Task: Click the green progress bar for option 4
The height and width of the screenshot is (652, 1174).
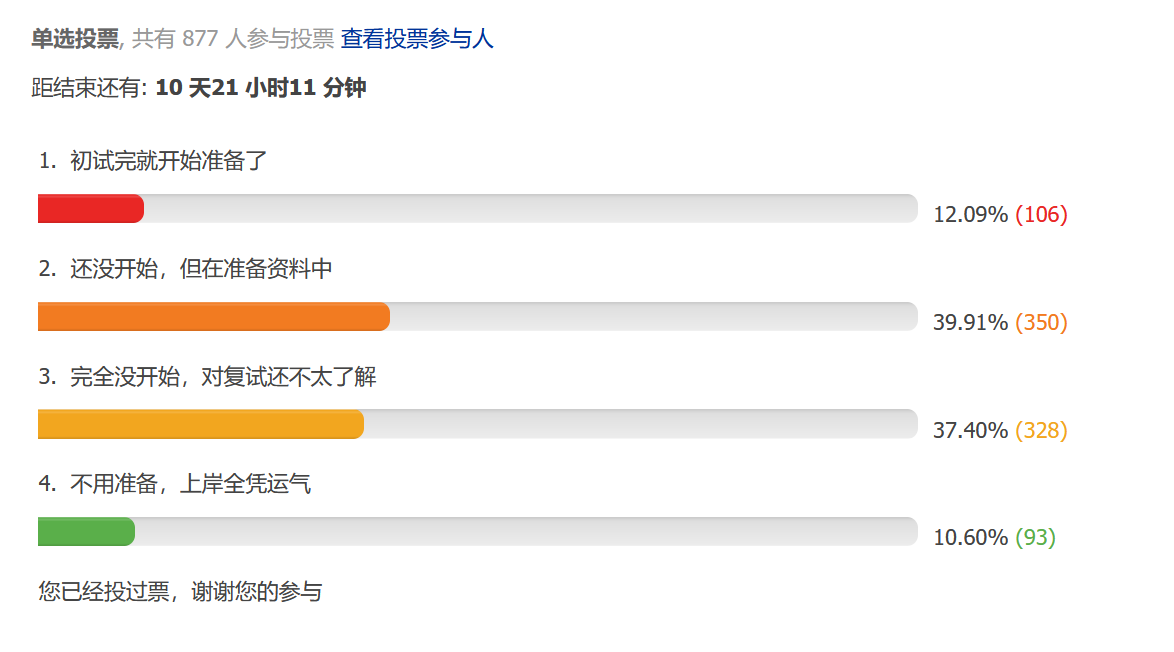Action: (x=86, y=531)
